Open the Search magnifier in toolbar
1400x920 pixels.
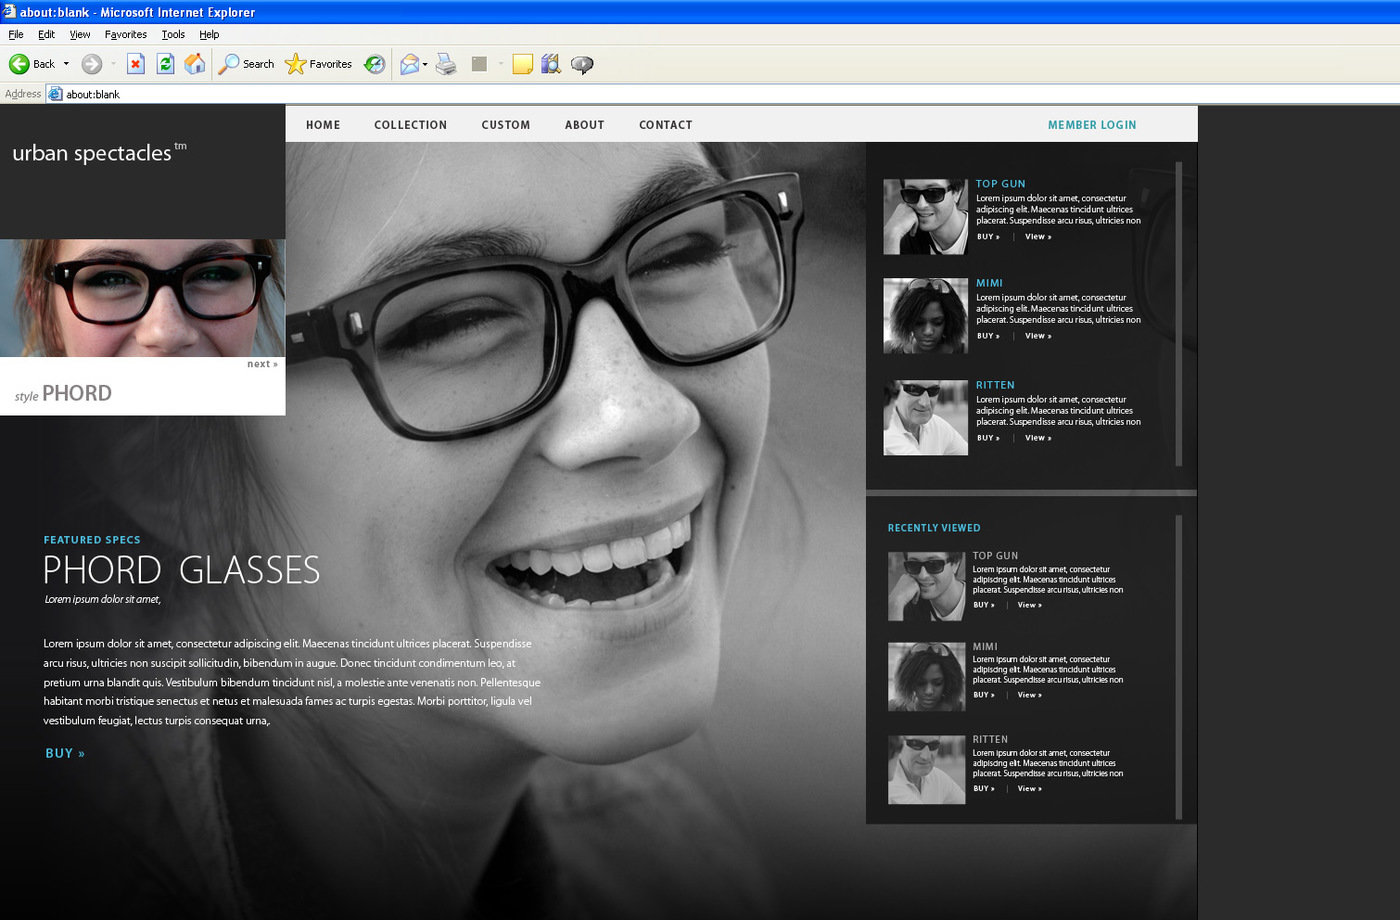(246, 64)
